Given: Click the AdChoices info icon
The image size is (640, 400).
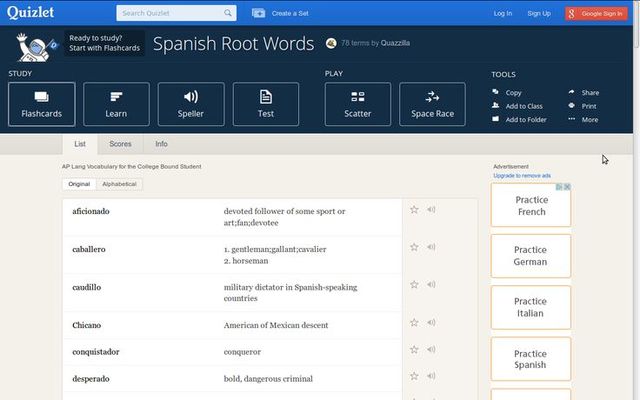Looking at the screenshot, I should (559, 187).
